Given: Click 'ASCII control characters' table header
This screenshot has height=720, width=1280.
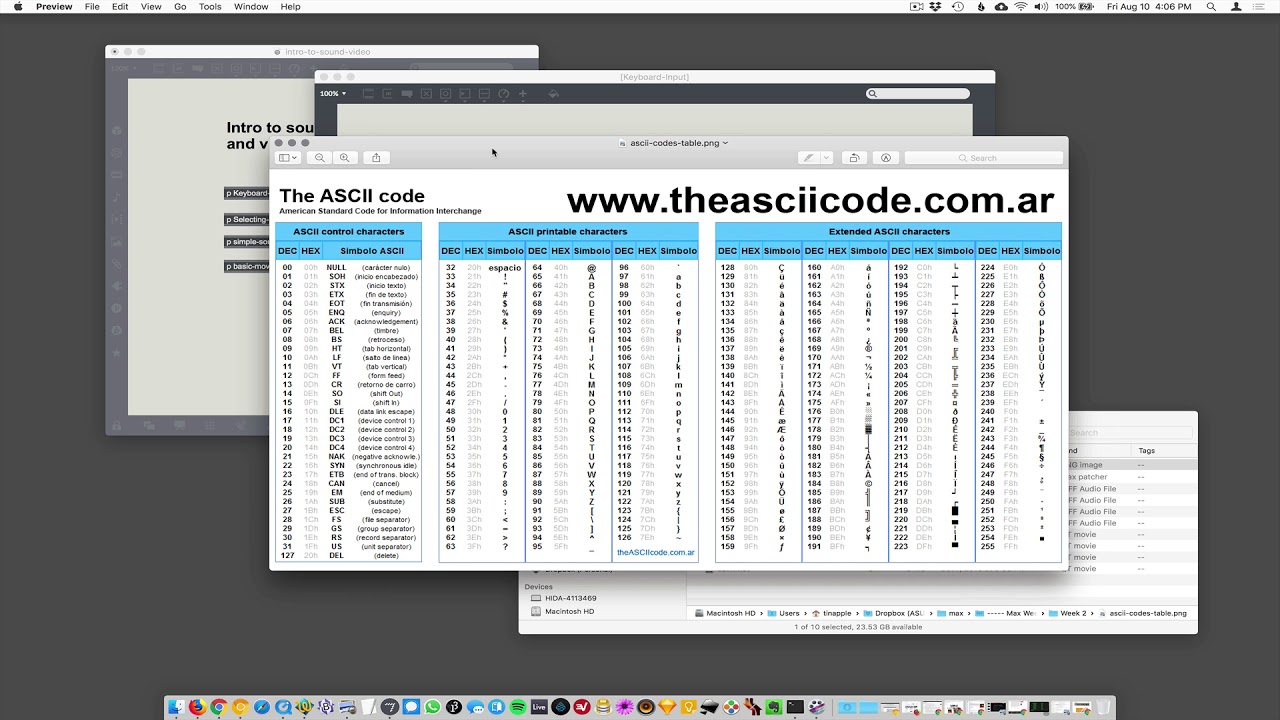Looking at the screenshot, I should point(348,232).
